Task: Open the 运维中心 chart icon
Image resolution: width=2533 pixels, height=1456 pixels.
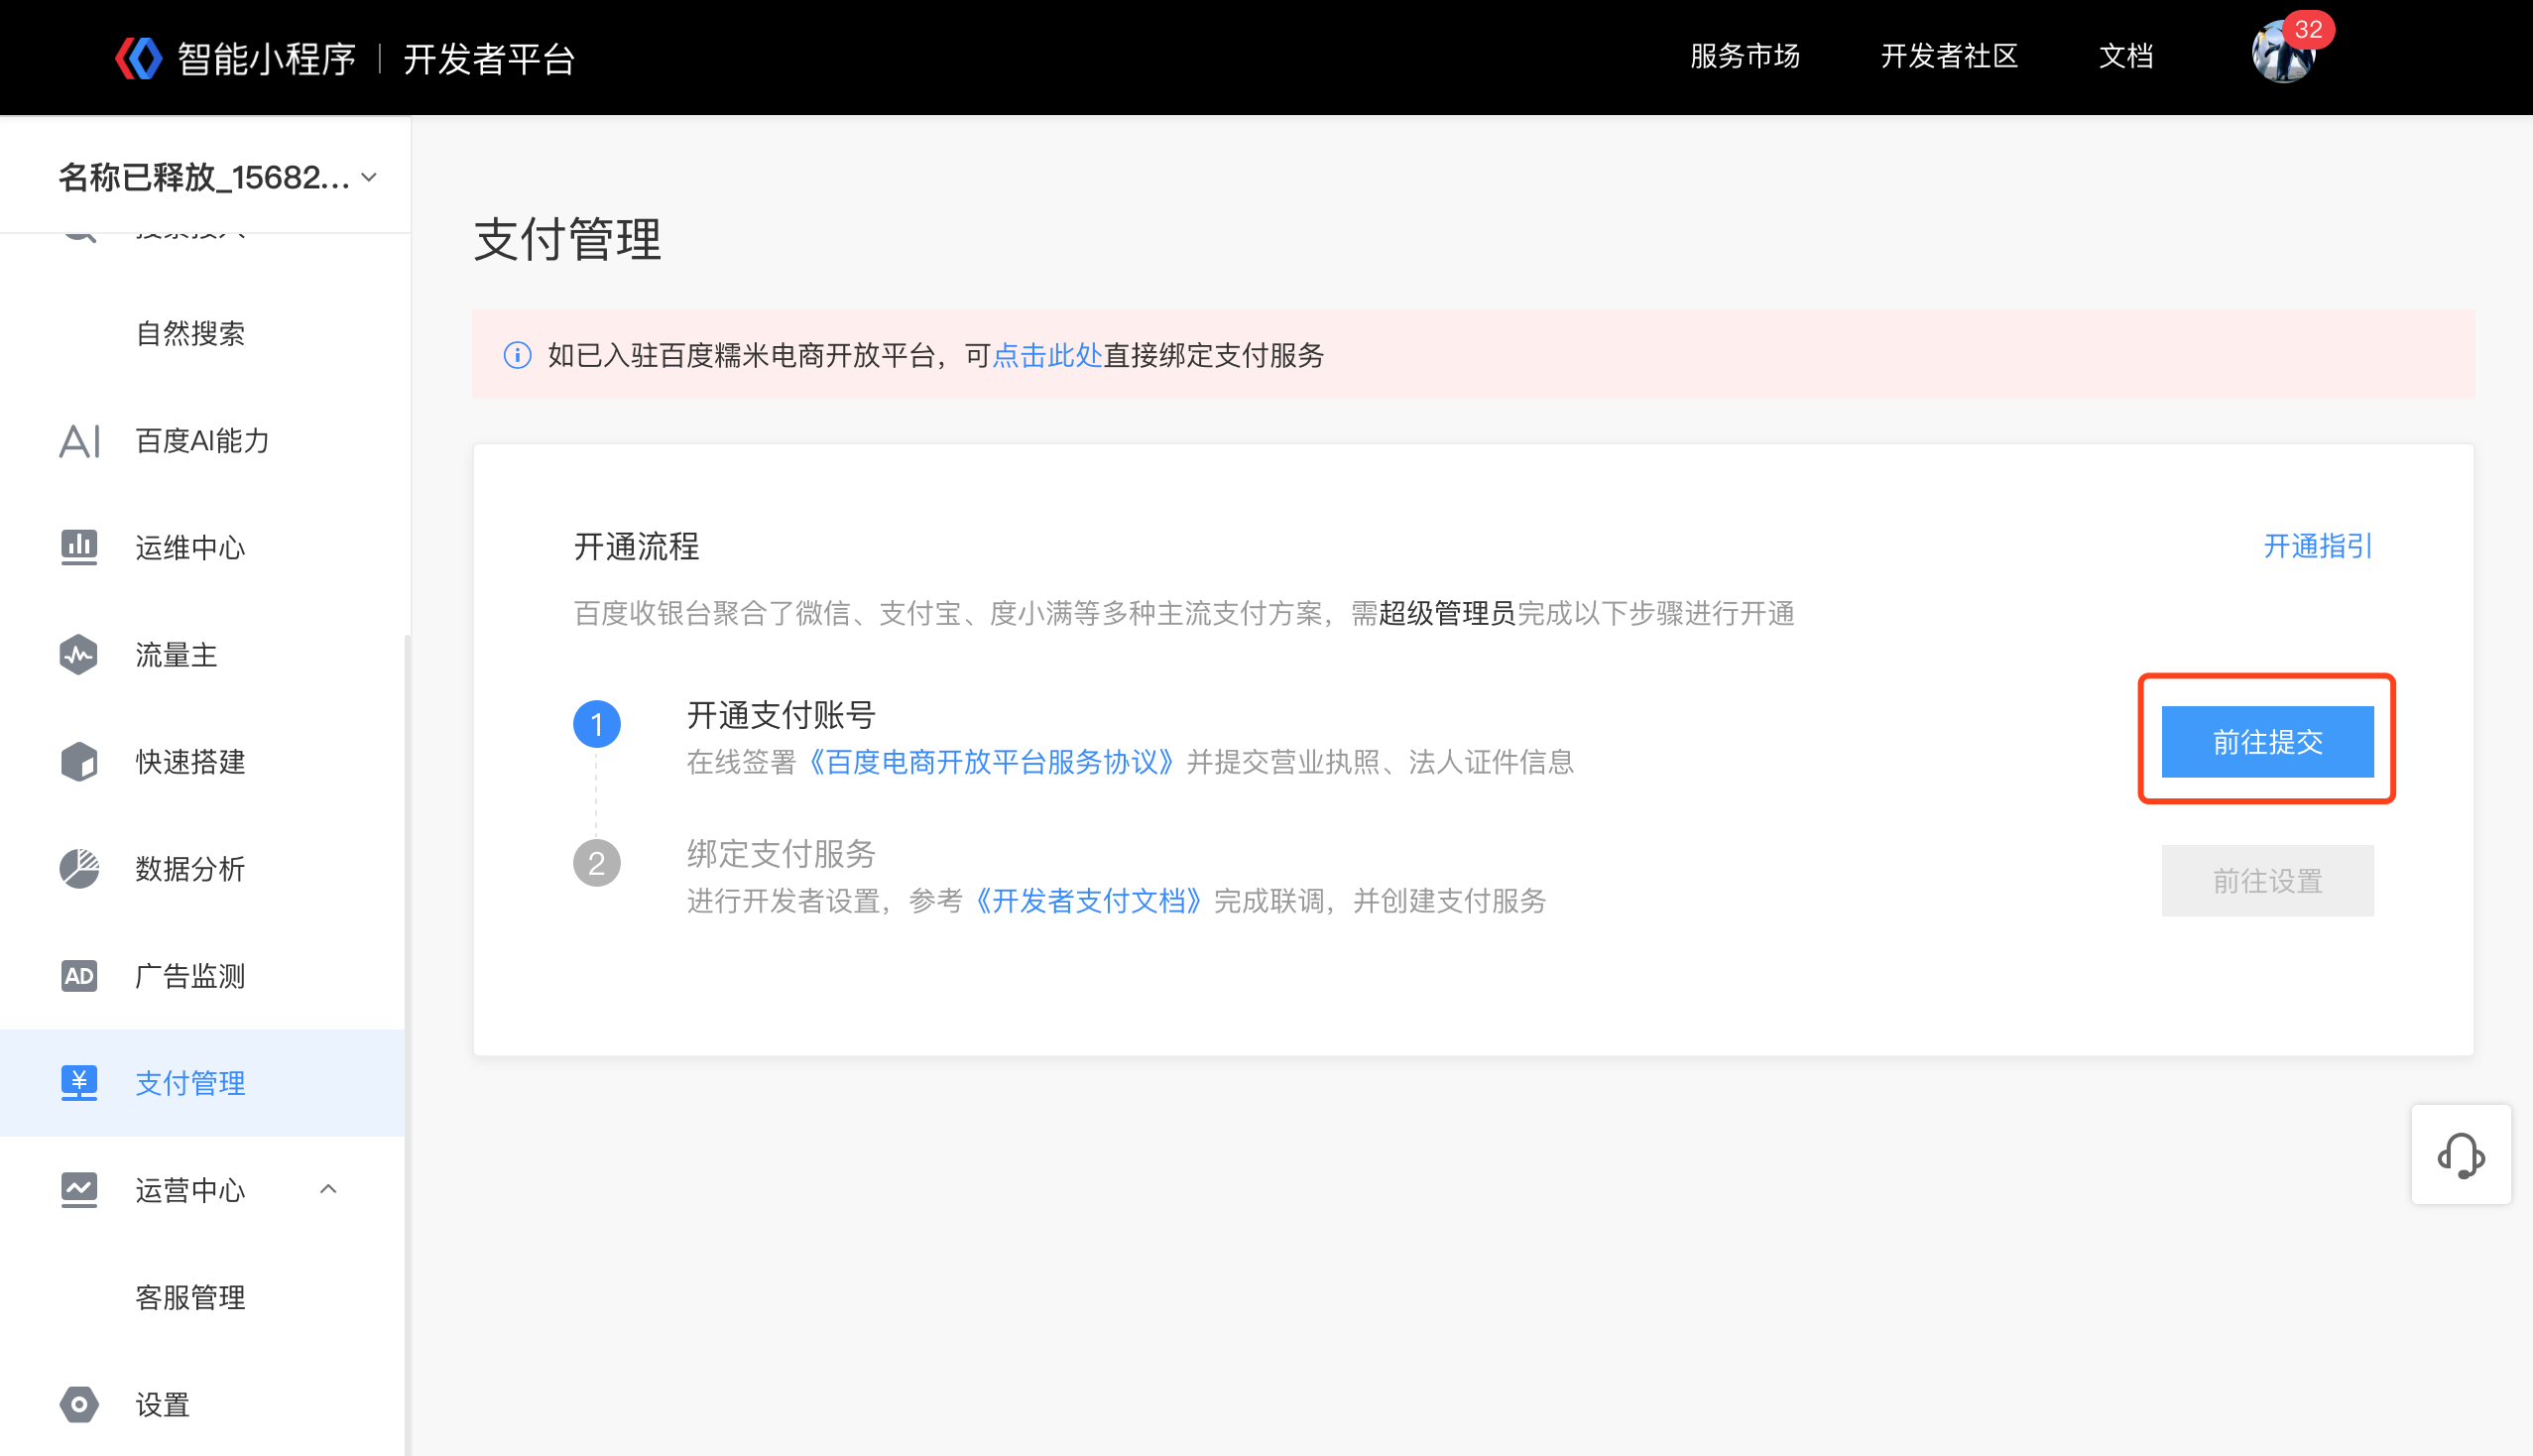Action: tap(79, 548)
